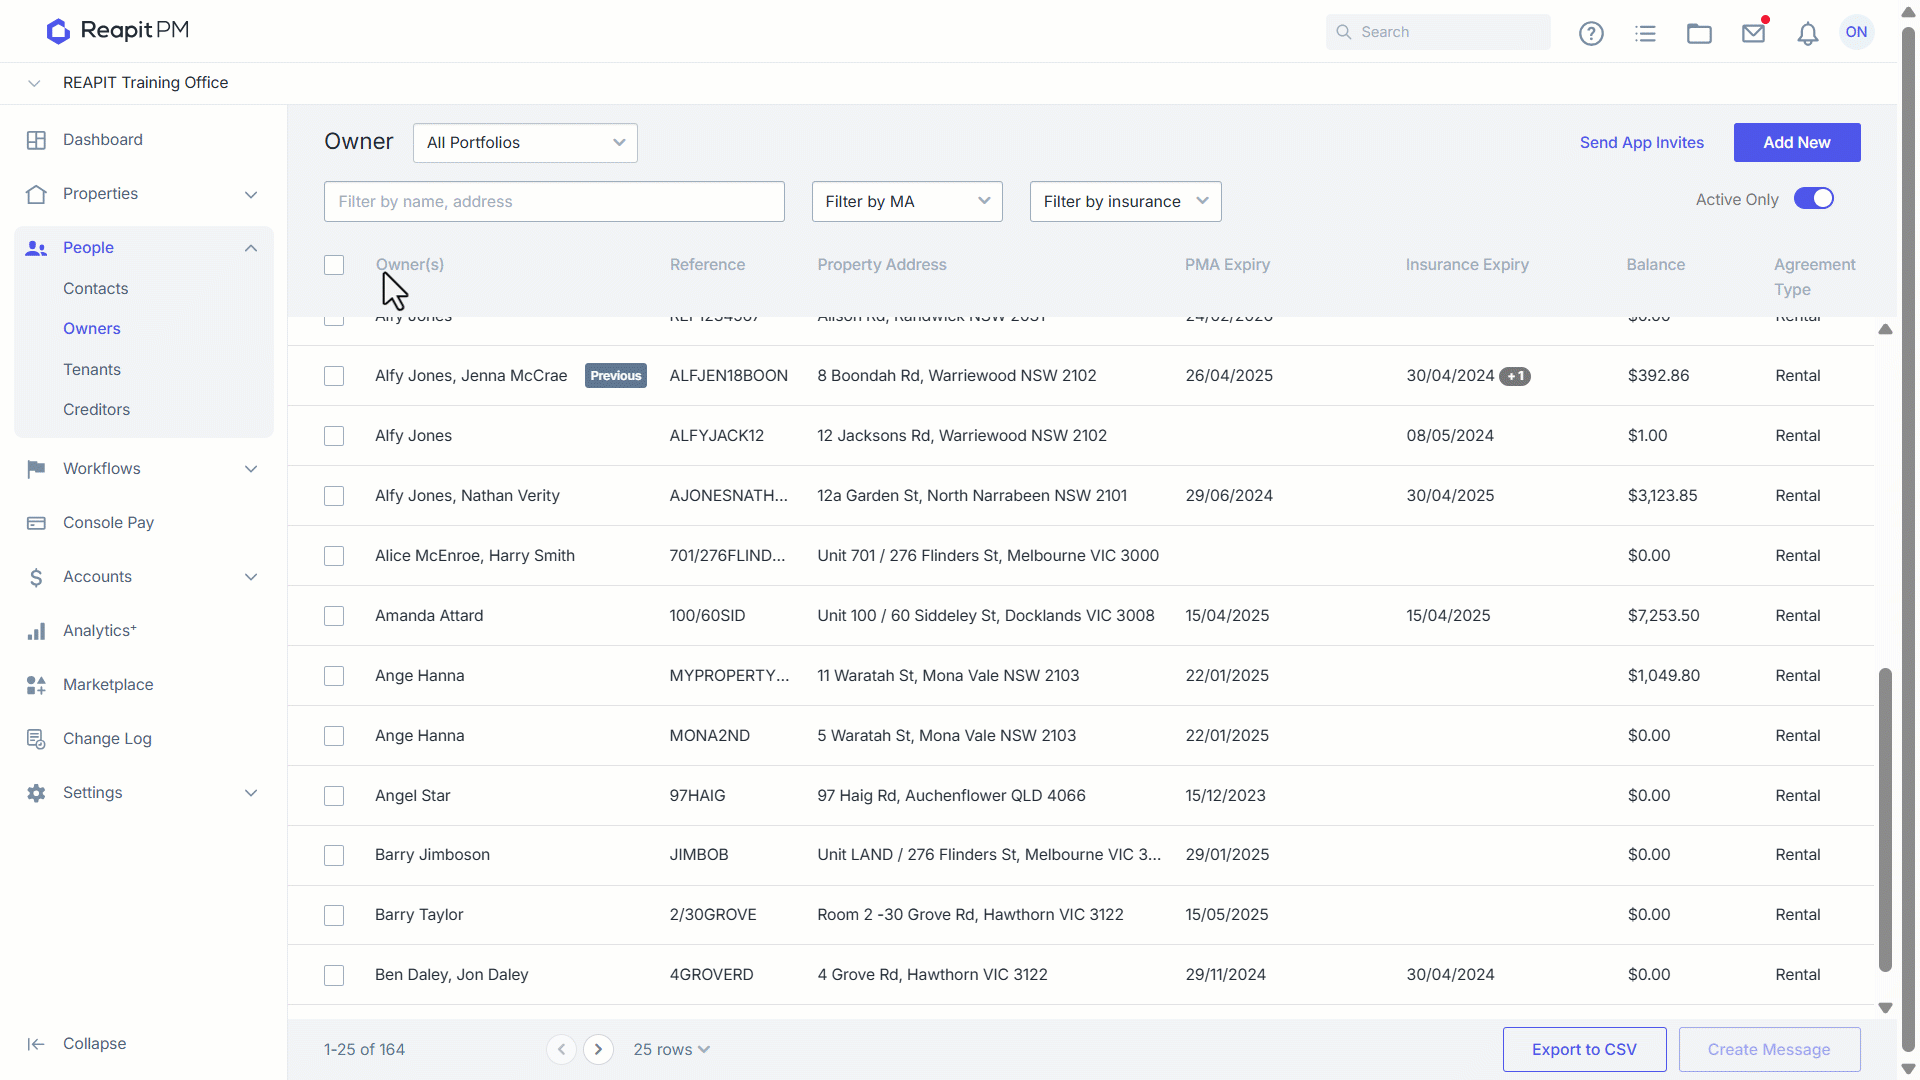This screenshot has height=1080, width=1920.
Task: Open the help question mark icon
Action: tap(1591, 33)
